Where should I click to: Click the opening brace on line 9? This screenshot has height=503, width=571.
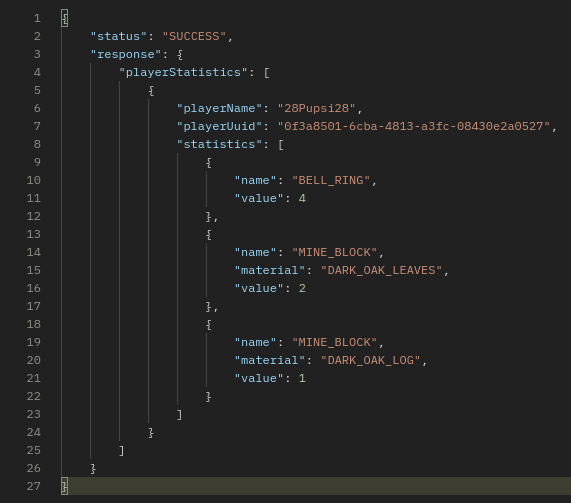(209, 162)
